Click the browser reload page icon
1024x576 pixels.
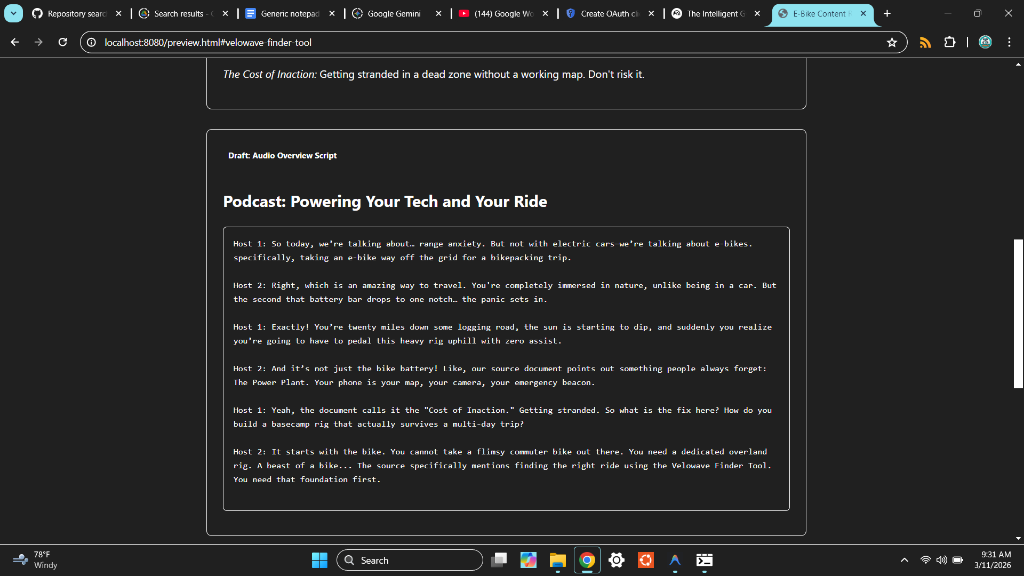point(62,42)
